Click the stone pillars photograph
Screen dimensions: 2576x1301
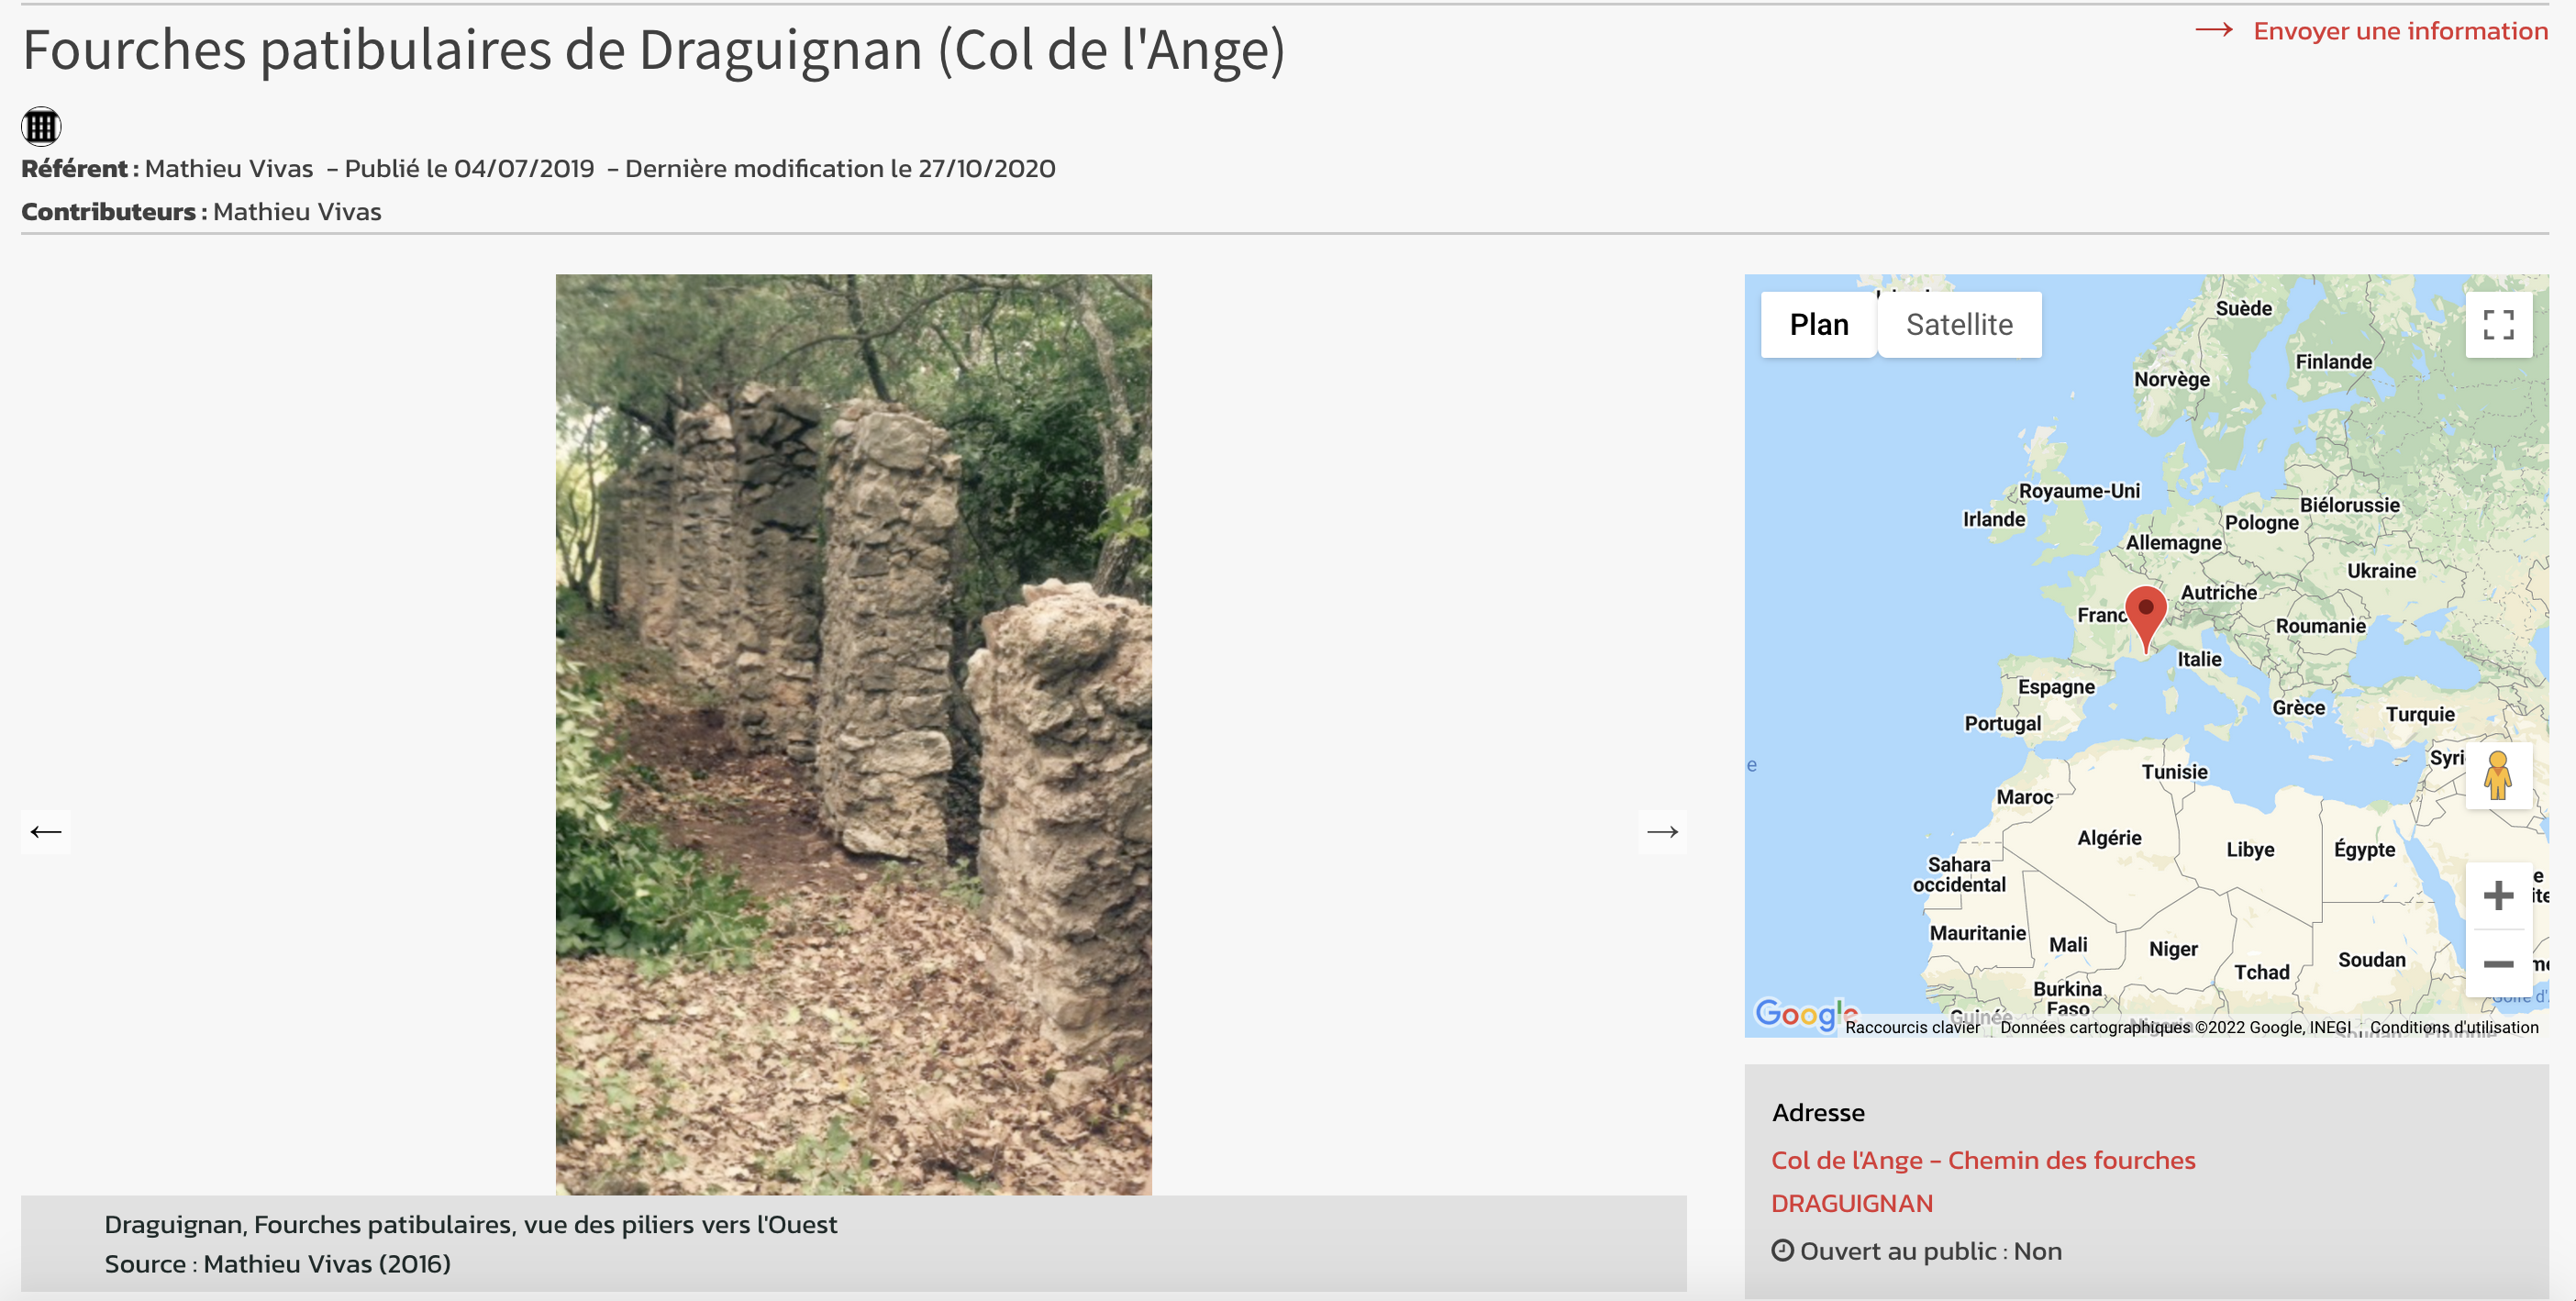tap(853, 734)
